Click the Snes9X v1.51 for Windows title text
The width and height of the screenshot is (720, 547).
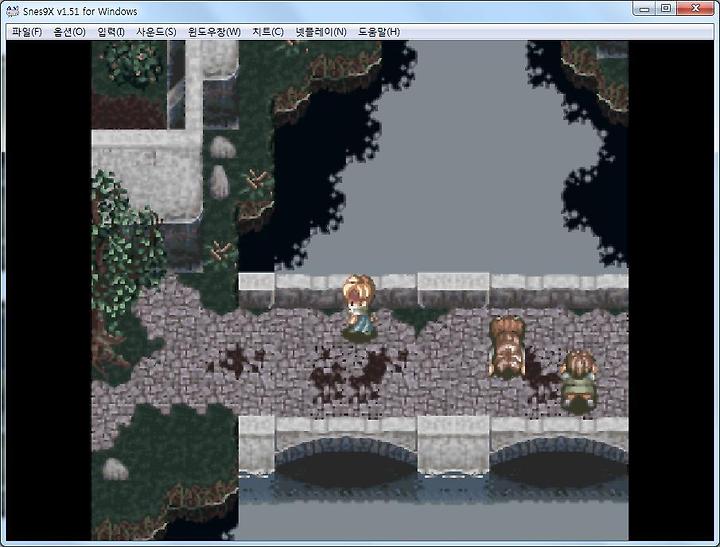[x=80, y=11]
